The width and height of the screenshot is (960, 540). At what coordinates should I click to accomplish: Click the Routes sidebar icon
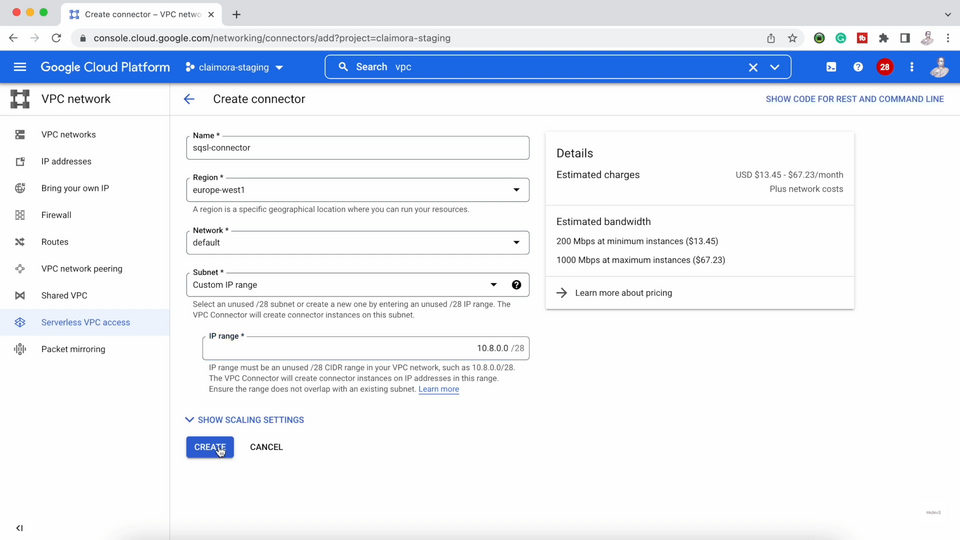[20, 242]
